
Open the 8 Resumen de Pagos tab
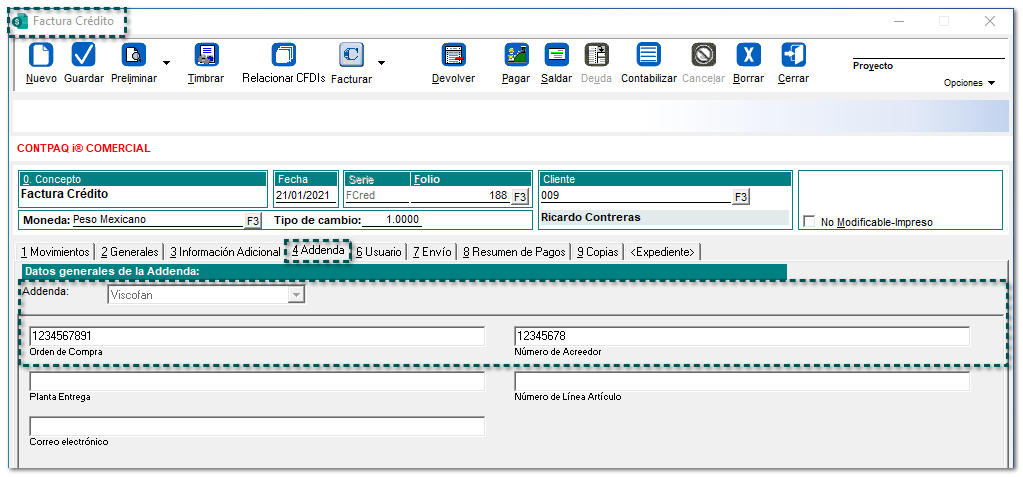click(514, 252)
